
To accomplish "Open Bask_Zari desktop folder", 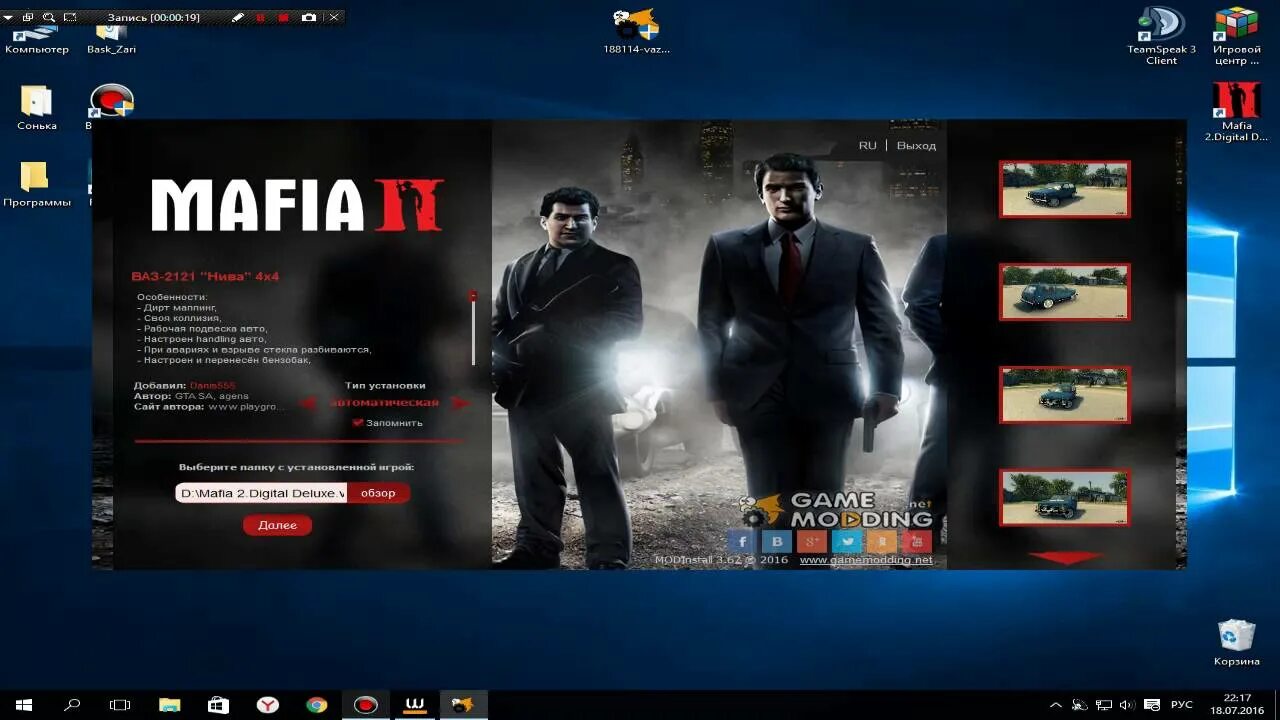I will point(111,42).
